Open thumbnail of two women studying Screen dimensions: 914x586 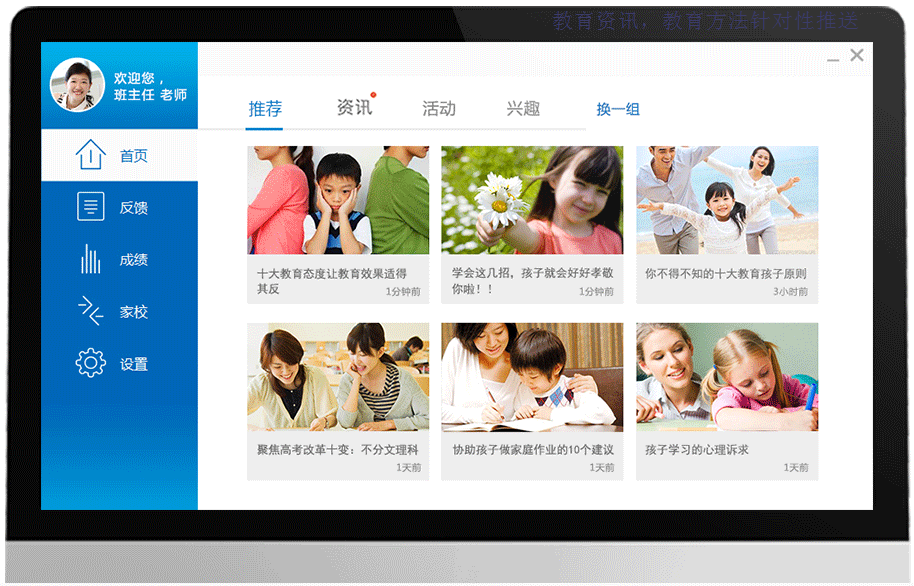click(338, 377)
